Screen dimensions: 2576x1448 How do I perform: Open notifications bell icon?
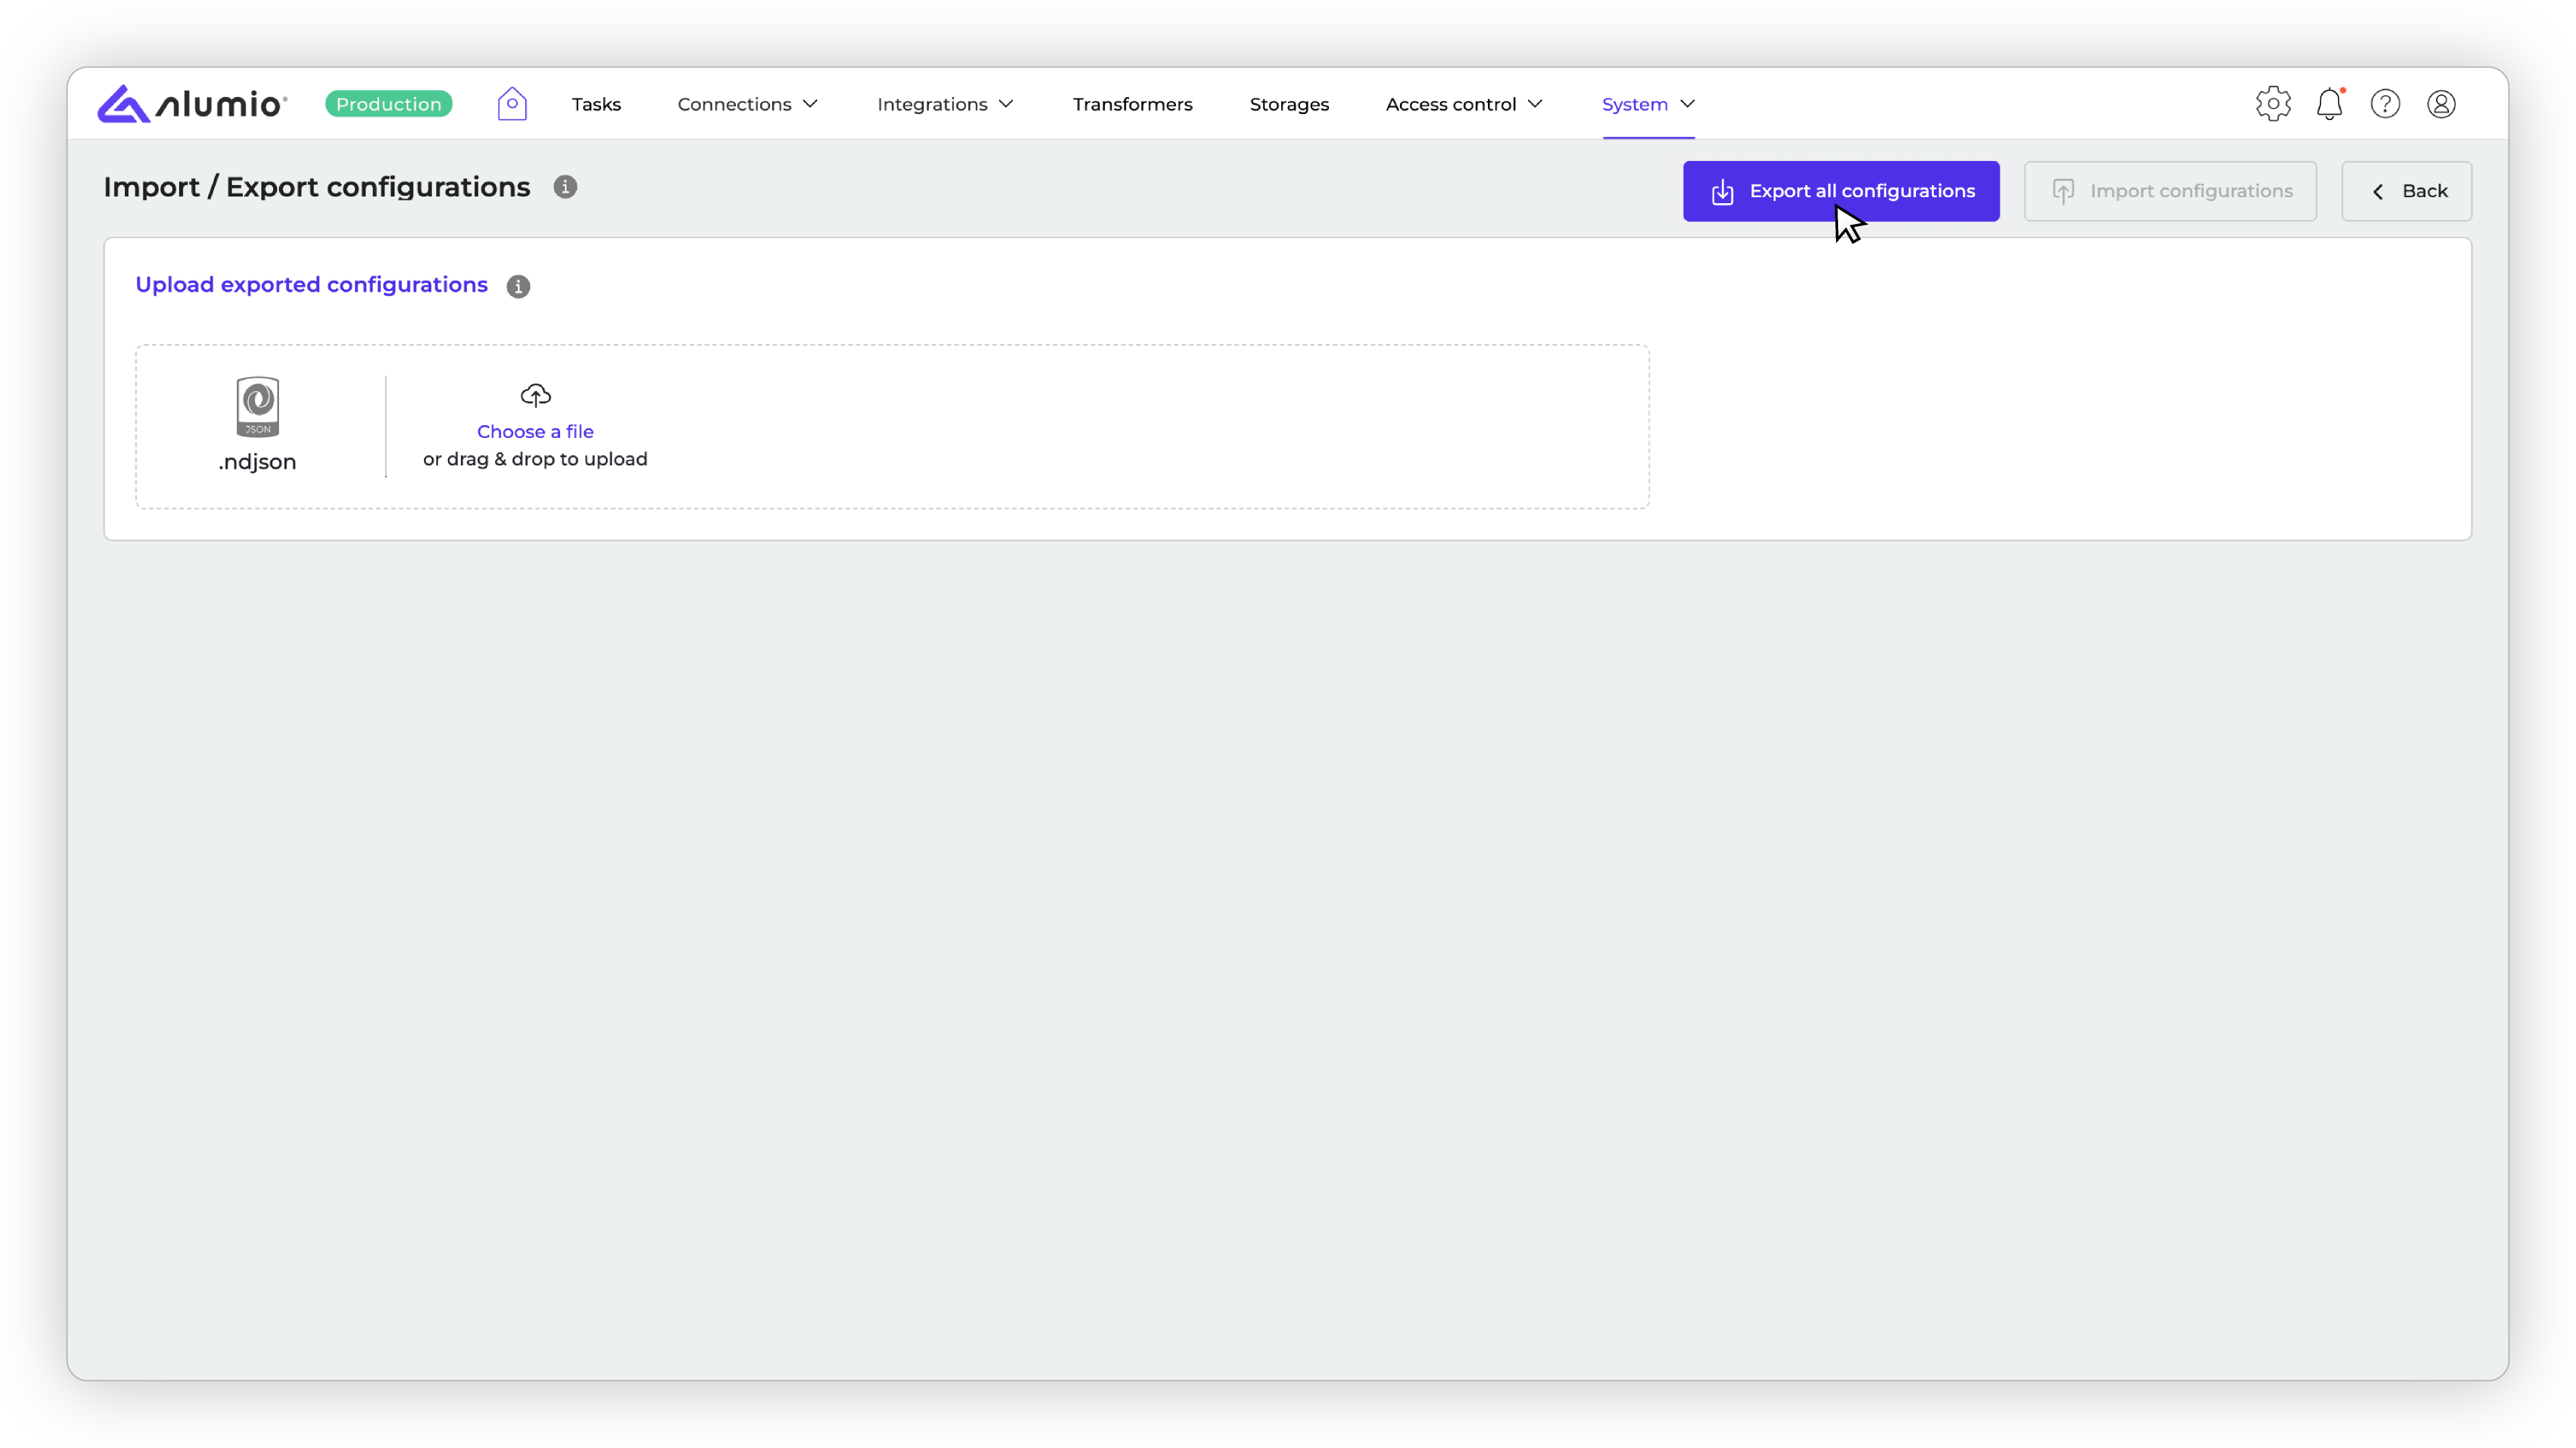(x=2329, y=104)
